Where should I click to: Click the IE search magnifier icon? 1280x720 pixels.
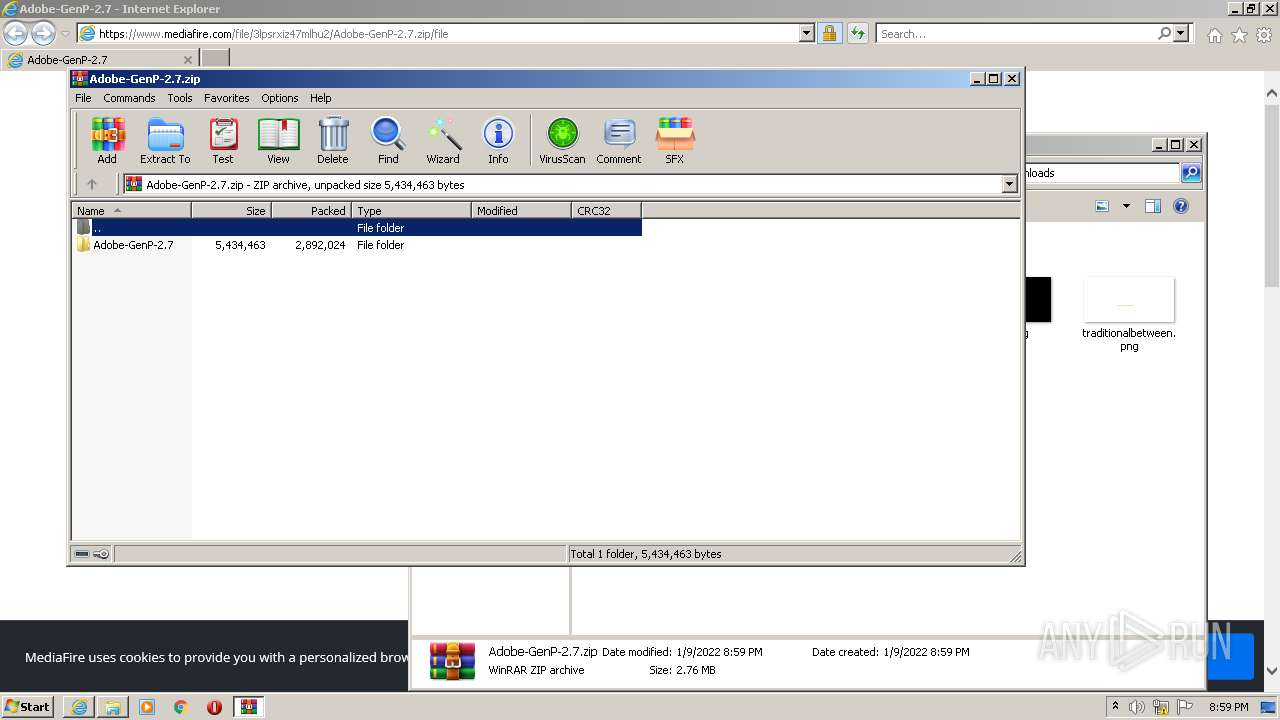1164,33
